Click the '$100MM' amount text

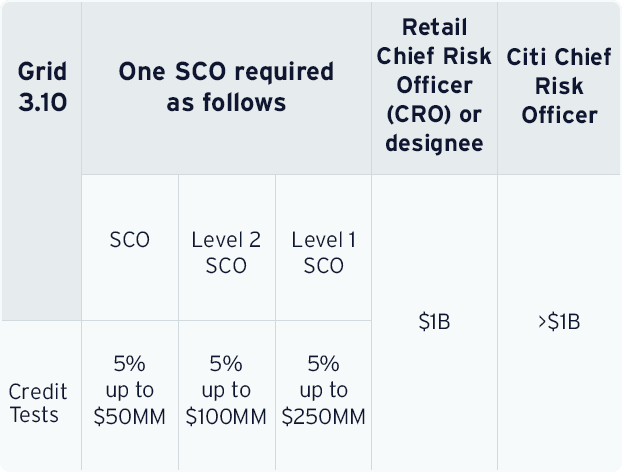click(x=226, y=416)
